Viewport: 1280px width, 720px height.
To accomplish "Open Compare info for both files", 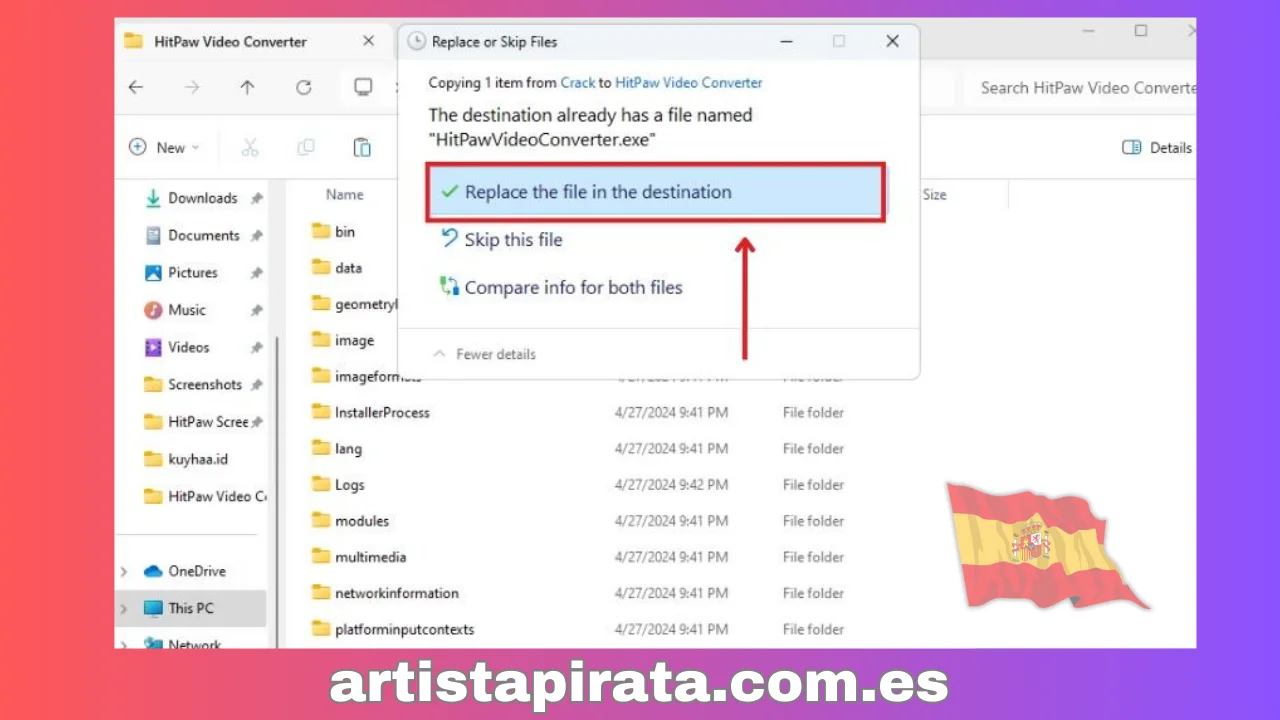I will point(561,288).
